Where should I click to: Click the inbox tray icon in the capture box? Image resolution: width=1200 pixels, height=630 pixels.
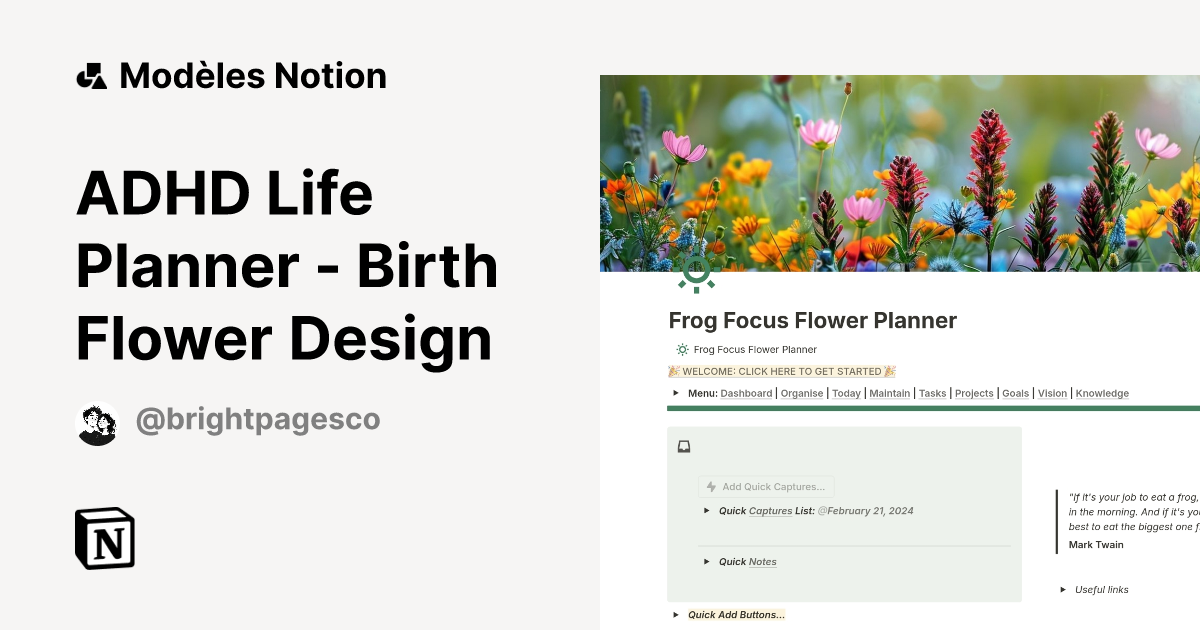click(x=684, y=446)
